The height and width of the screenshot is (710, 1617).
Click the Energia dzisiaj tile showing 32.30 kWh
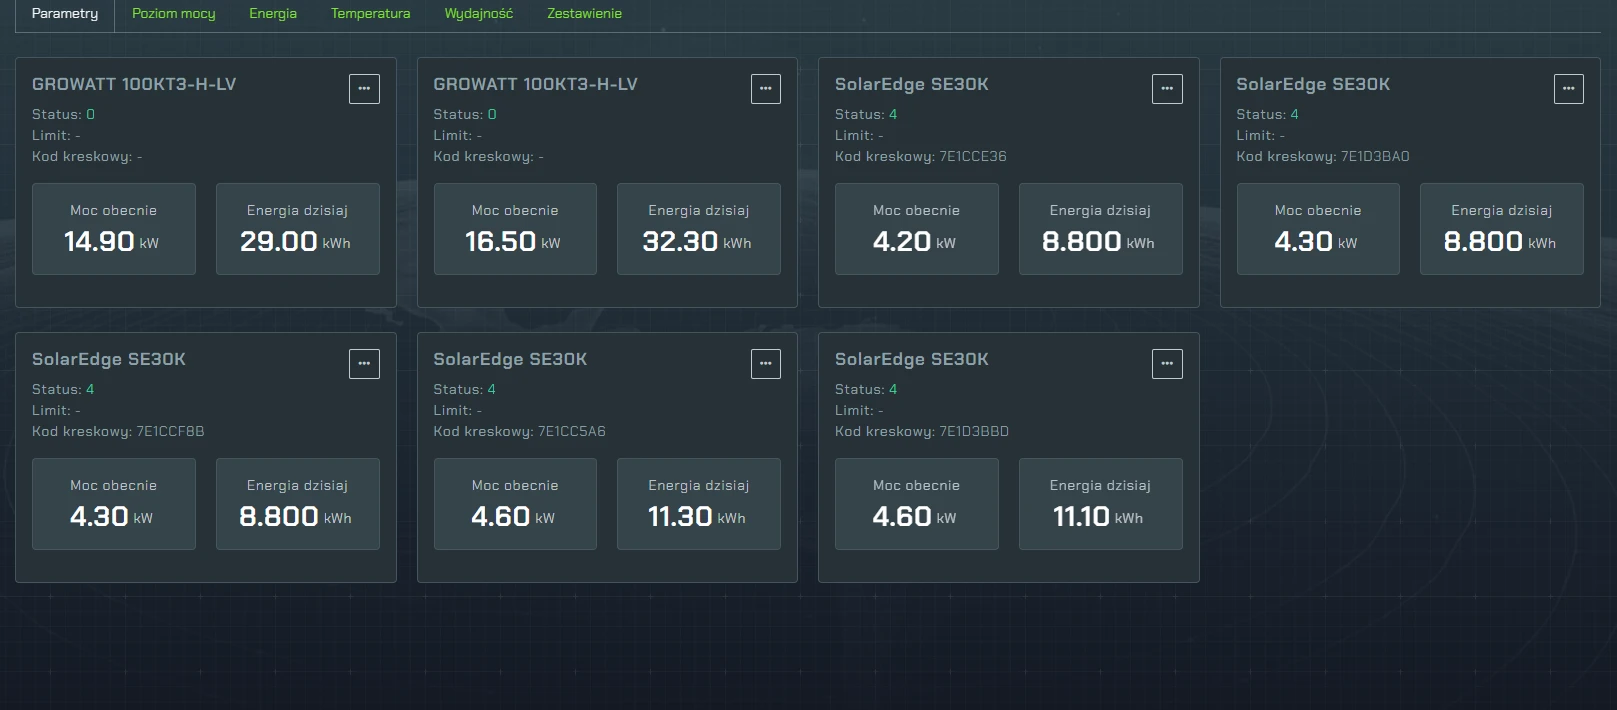point(698,229)
